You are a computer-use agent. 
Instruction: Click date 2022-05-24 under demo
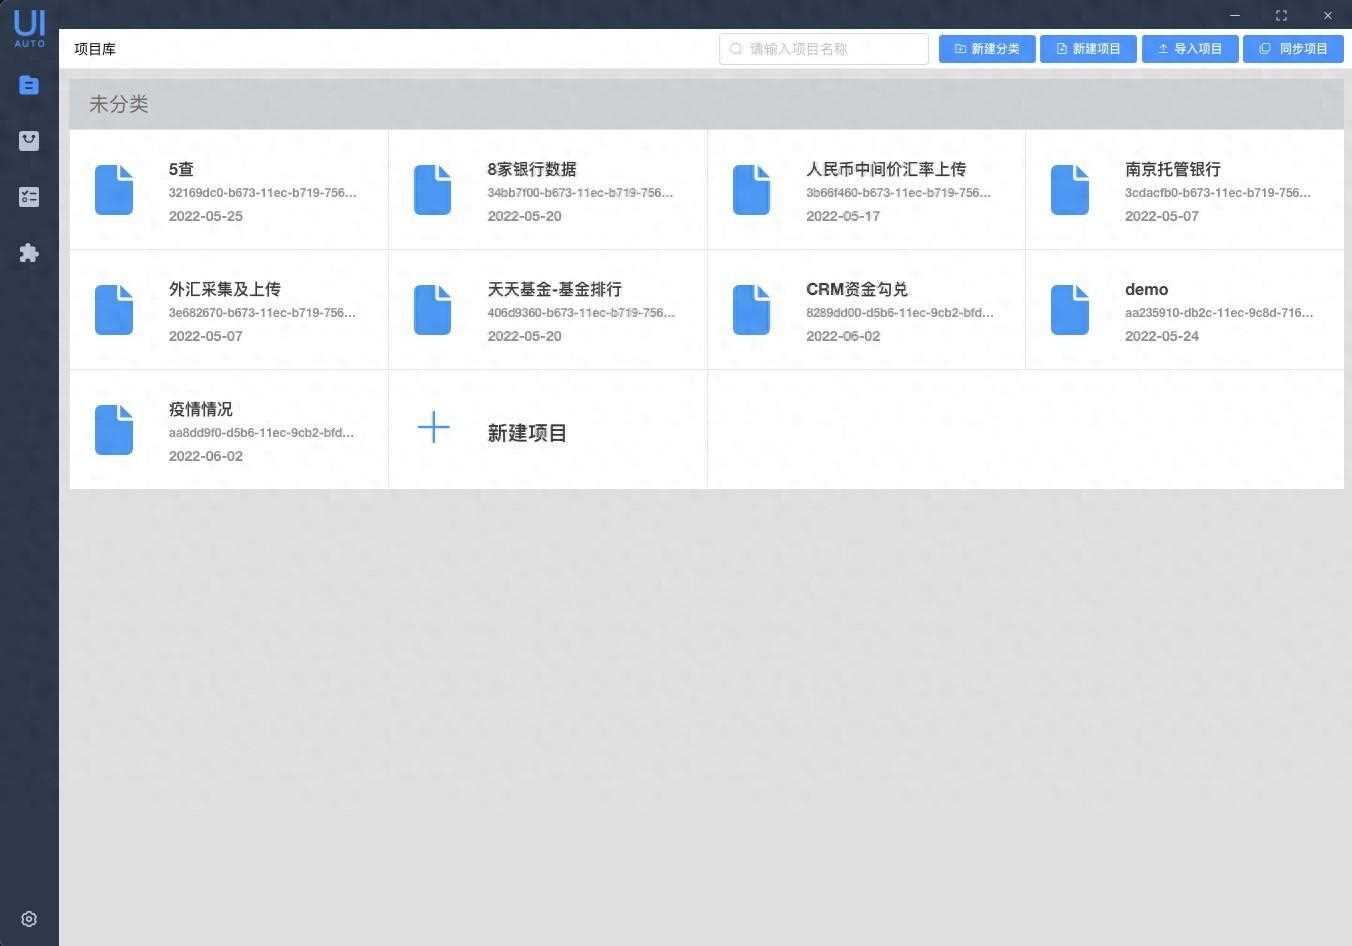(1162, 336)
